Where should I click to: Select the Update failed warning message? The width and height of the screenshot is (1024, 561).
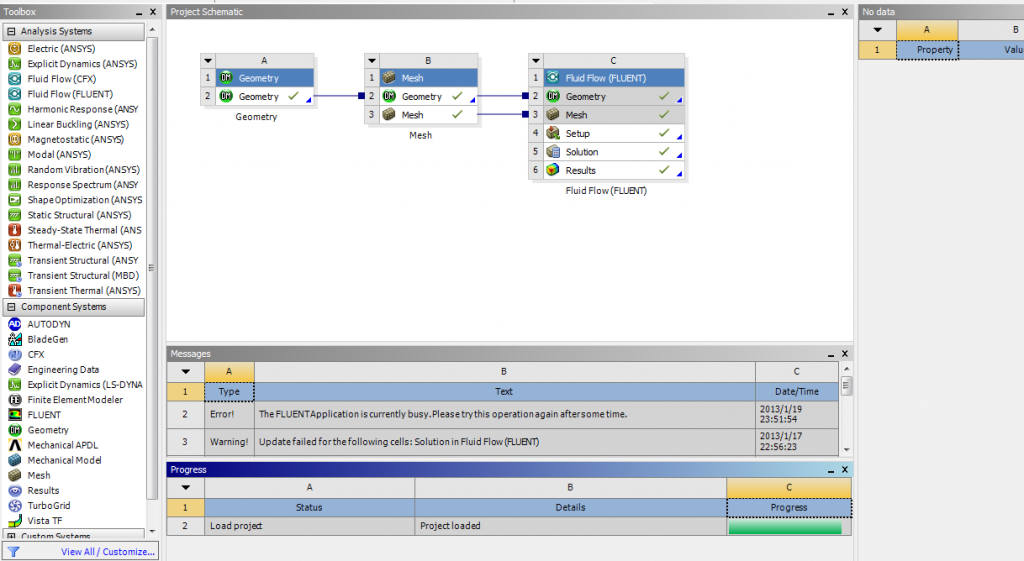click(x=504, y=442)
